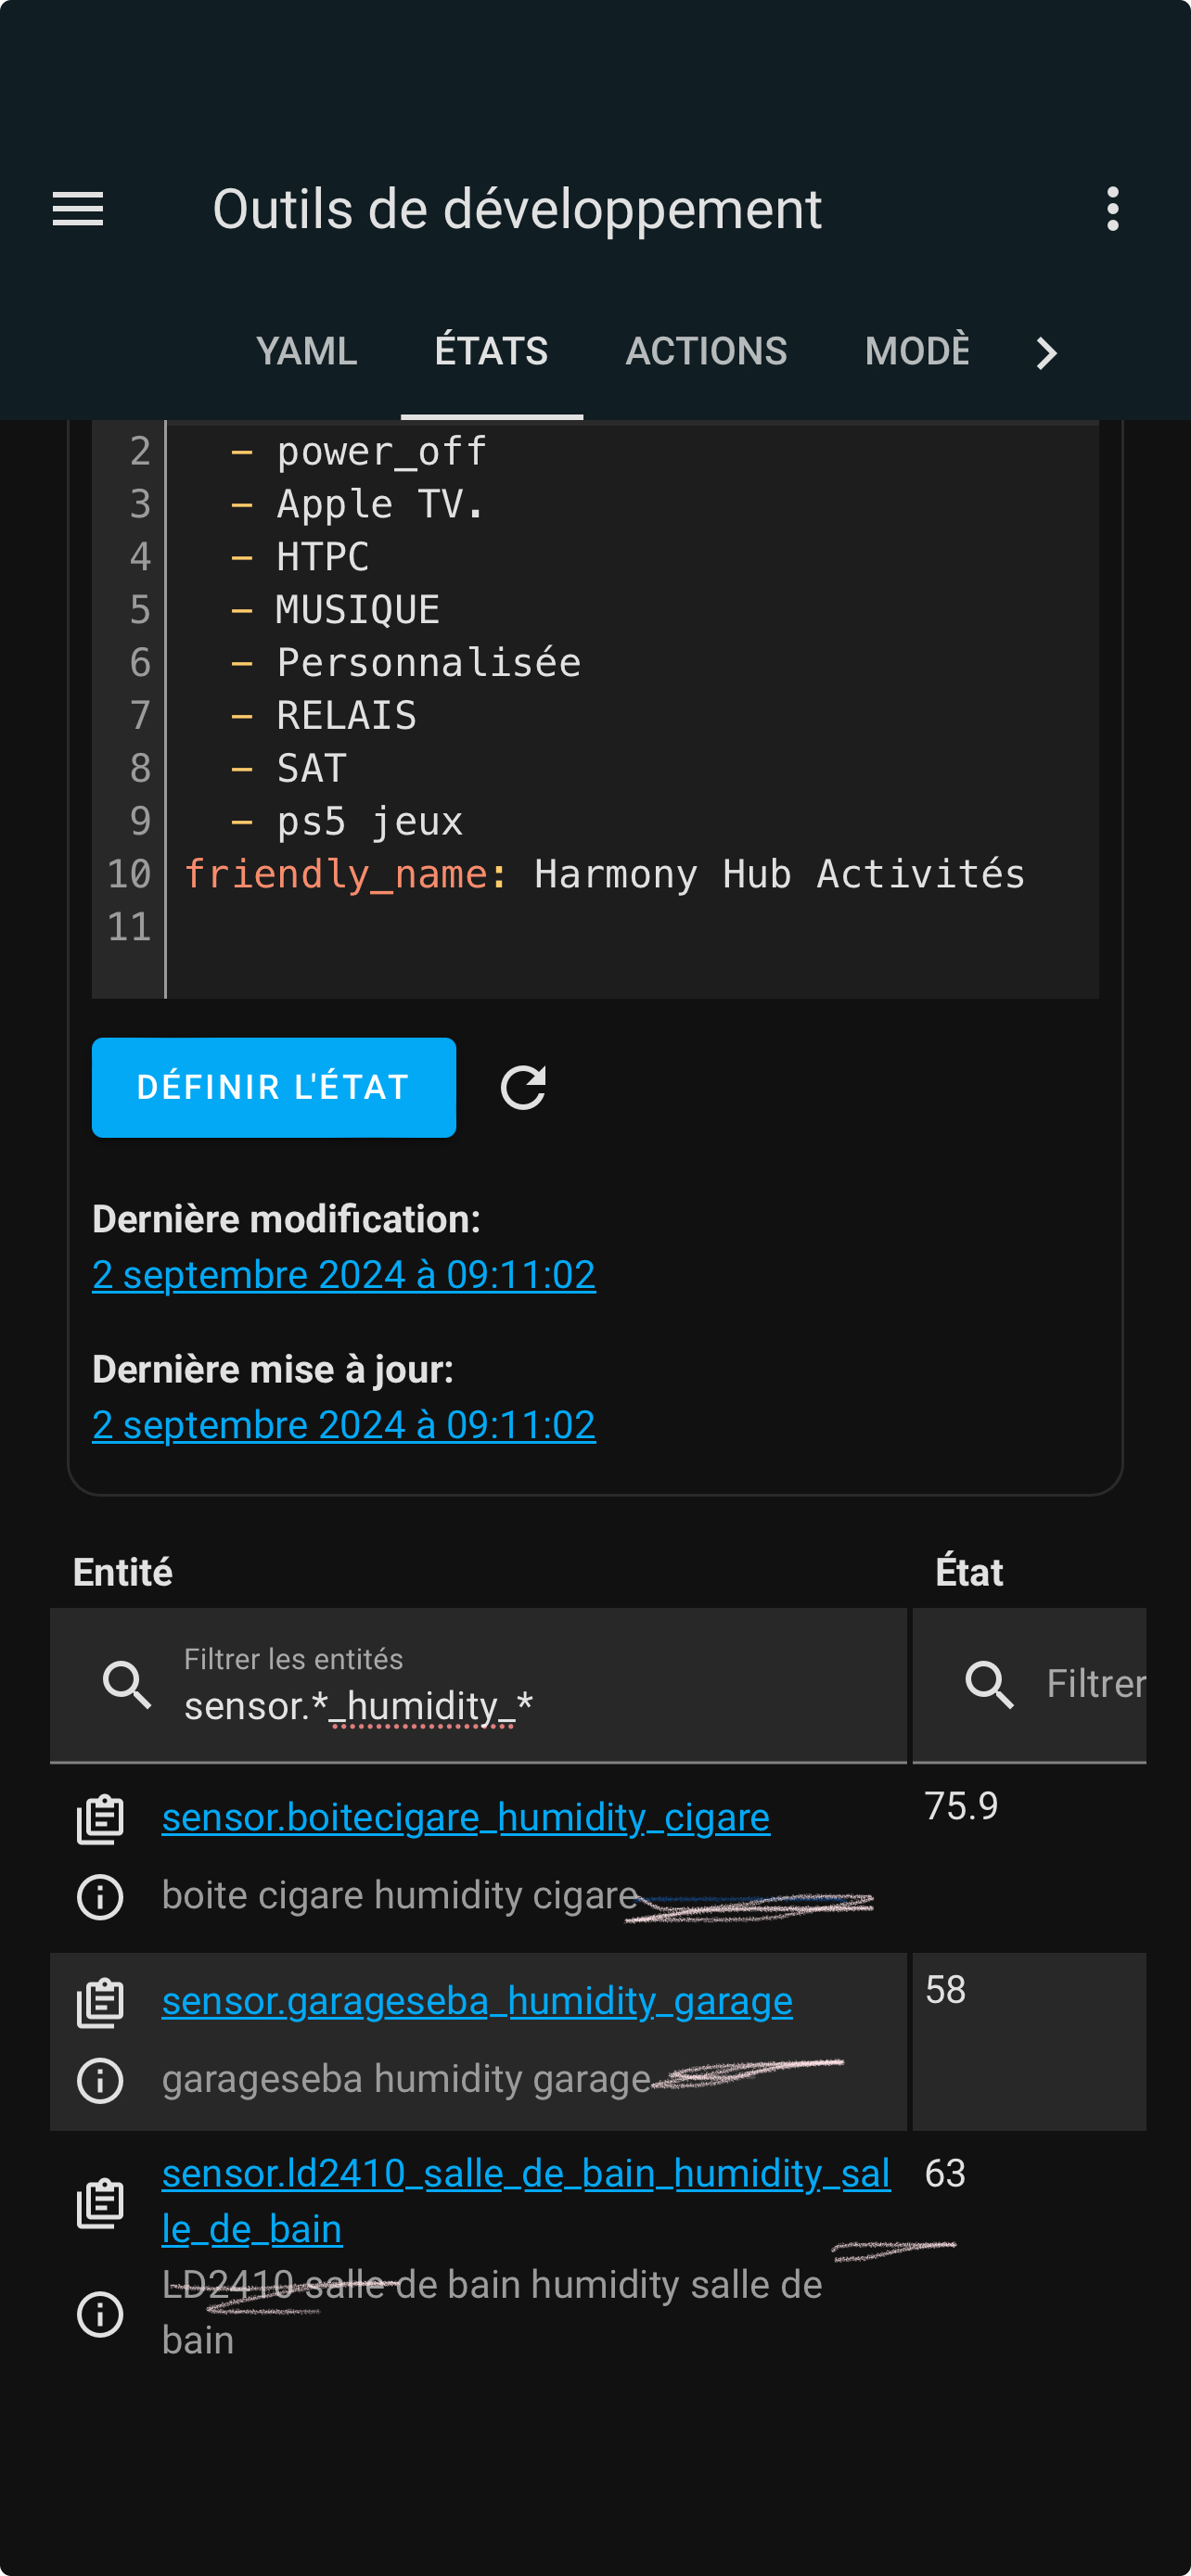Click the refresh state icon
Image resolution: width=1191 pixels, height=2576 pixels.
[523, 1087]
